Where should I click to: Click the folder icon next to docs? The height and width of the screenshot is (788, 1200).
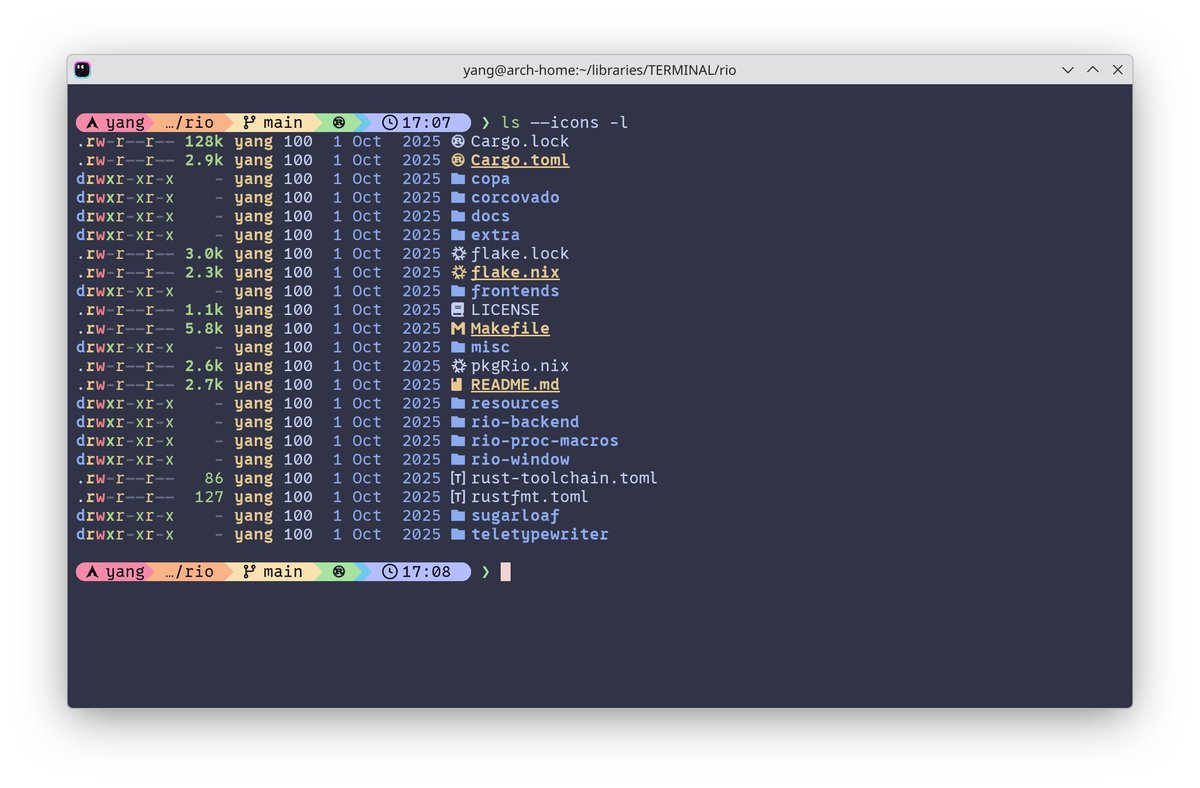point(458,216)
